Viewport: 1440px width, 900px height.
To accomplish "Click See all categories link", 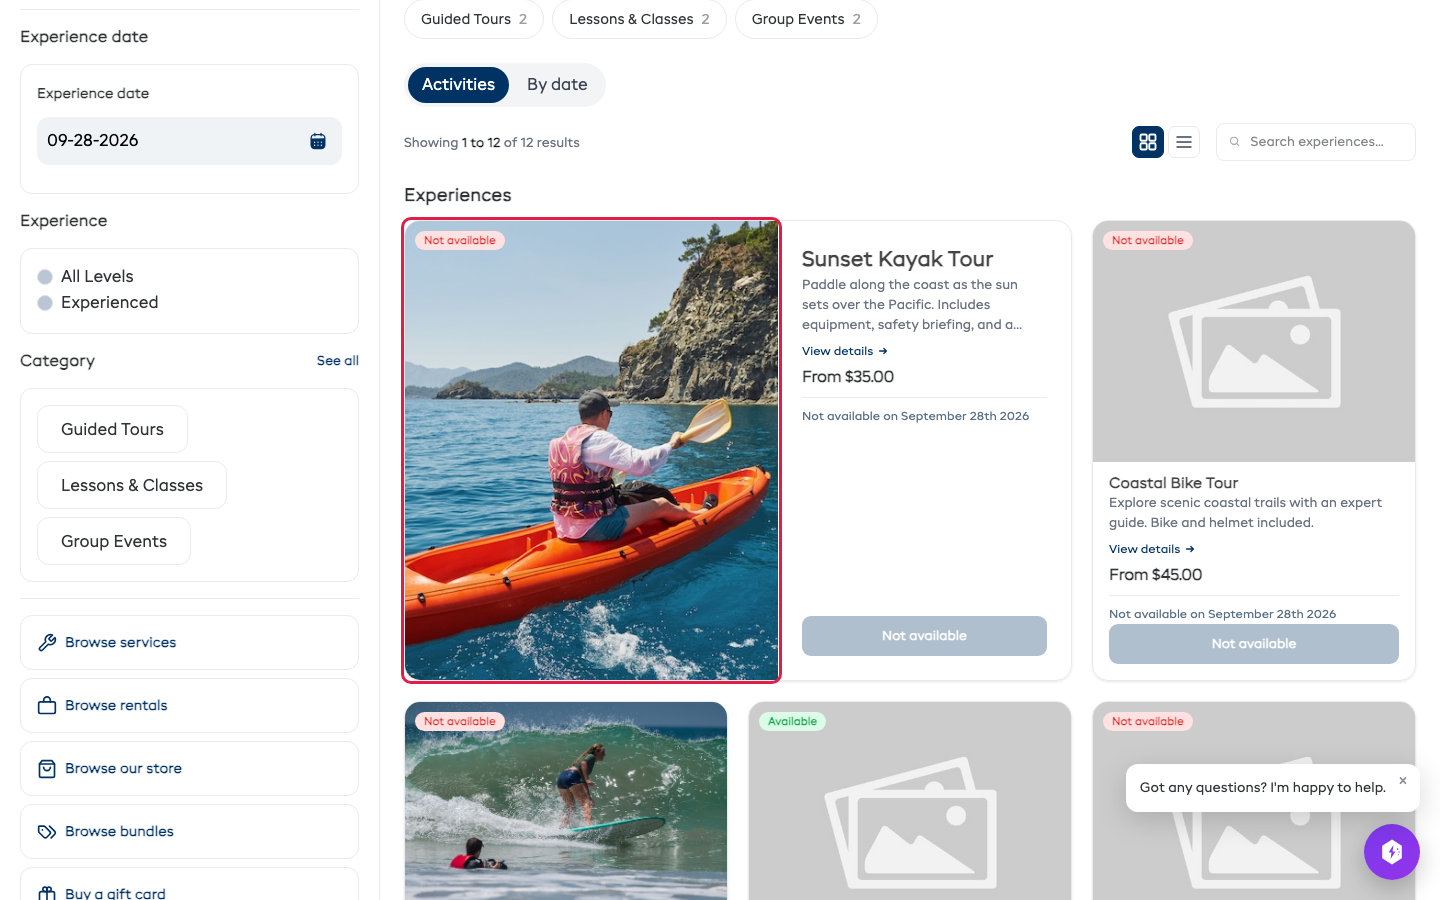I will click(x=338, y=361).
